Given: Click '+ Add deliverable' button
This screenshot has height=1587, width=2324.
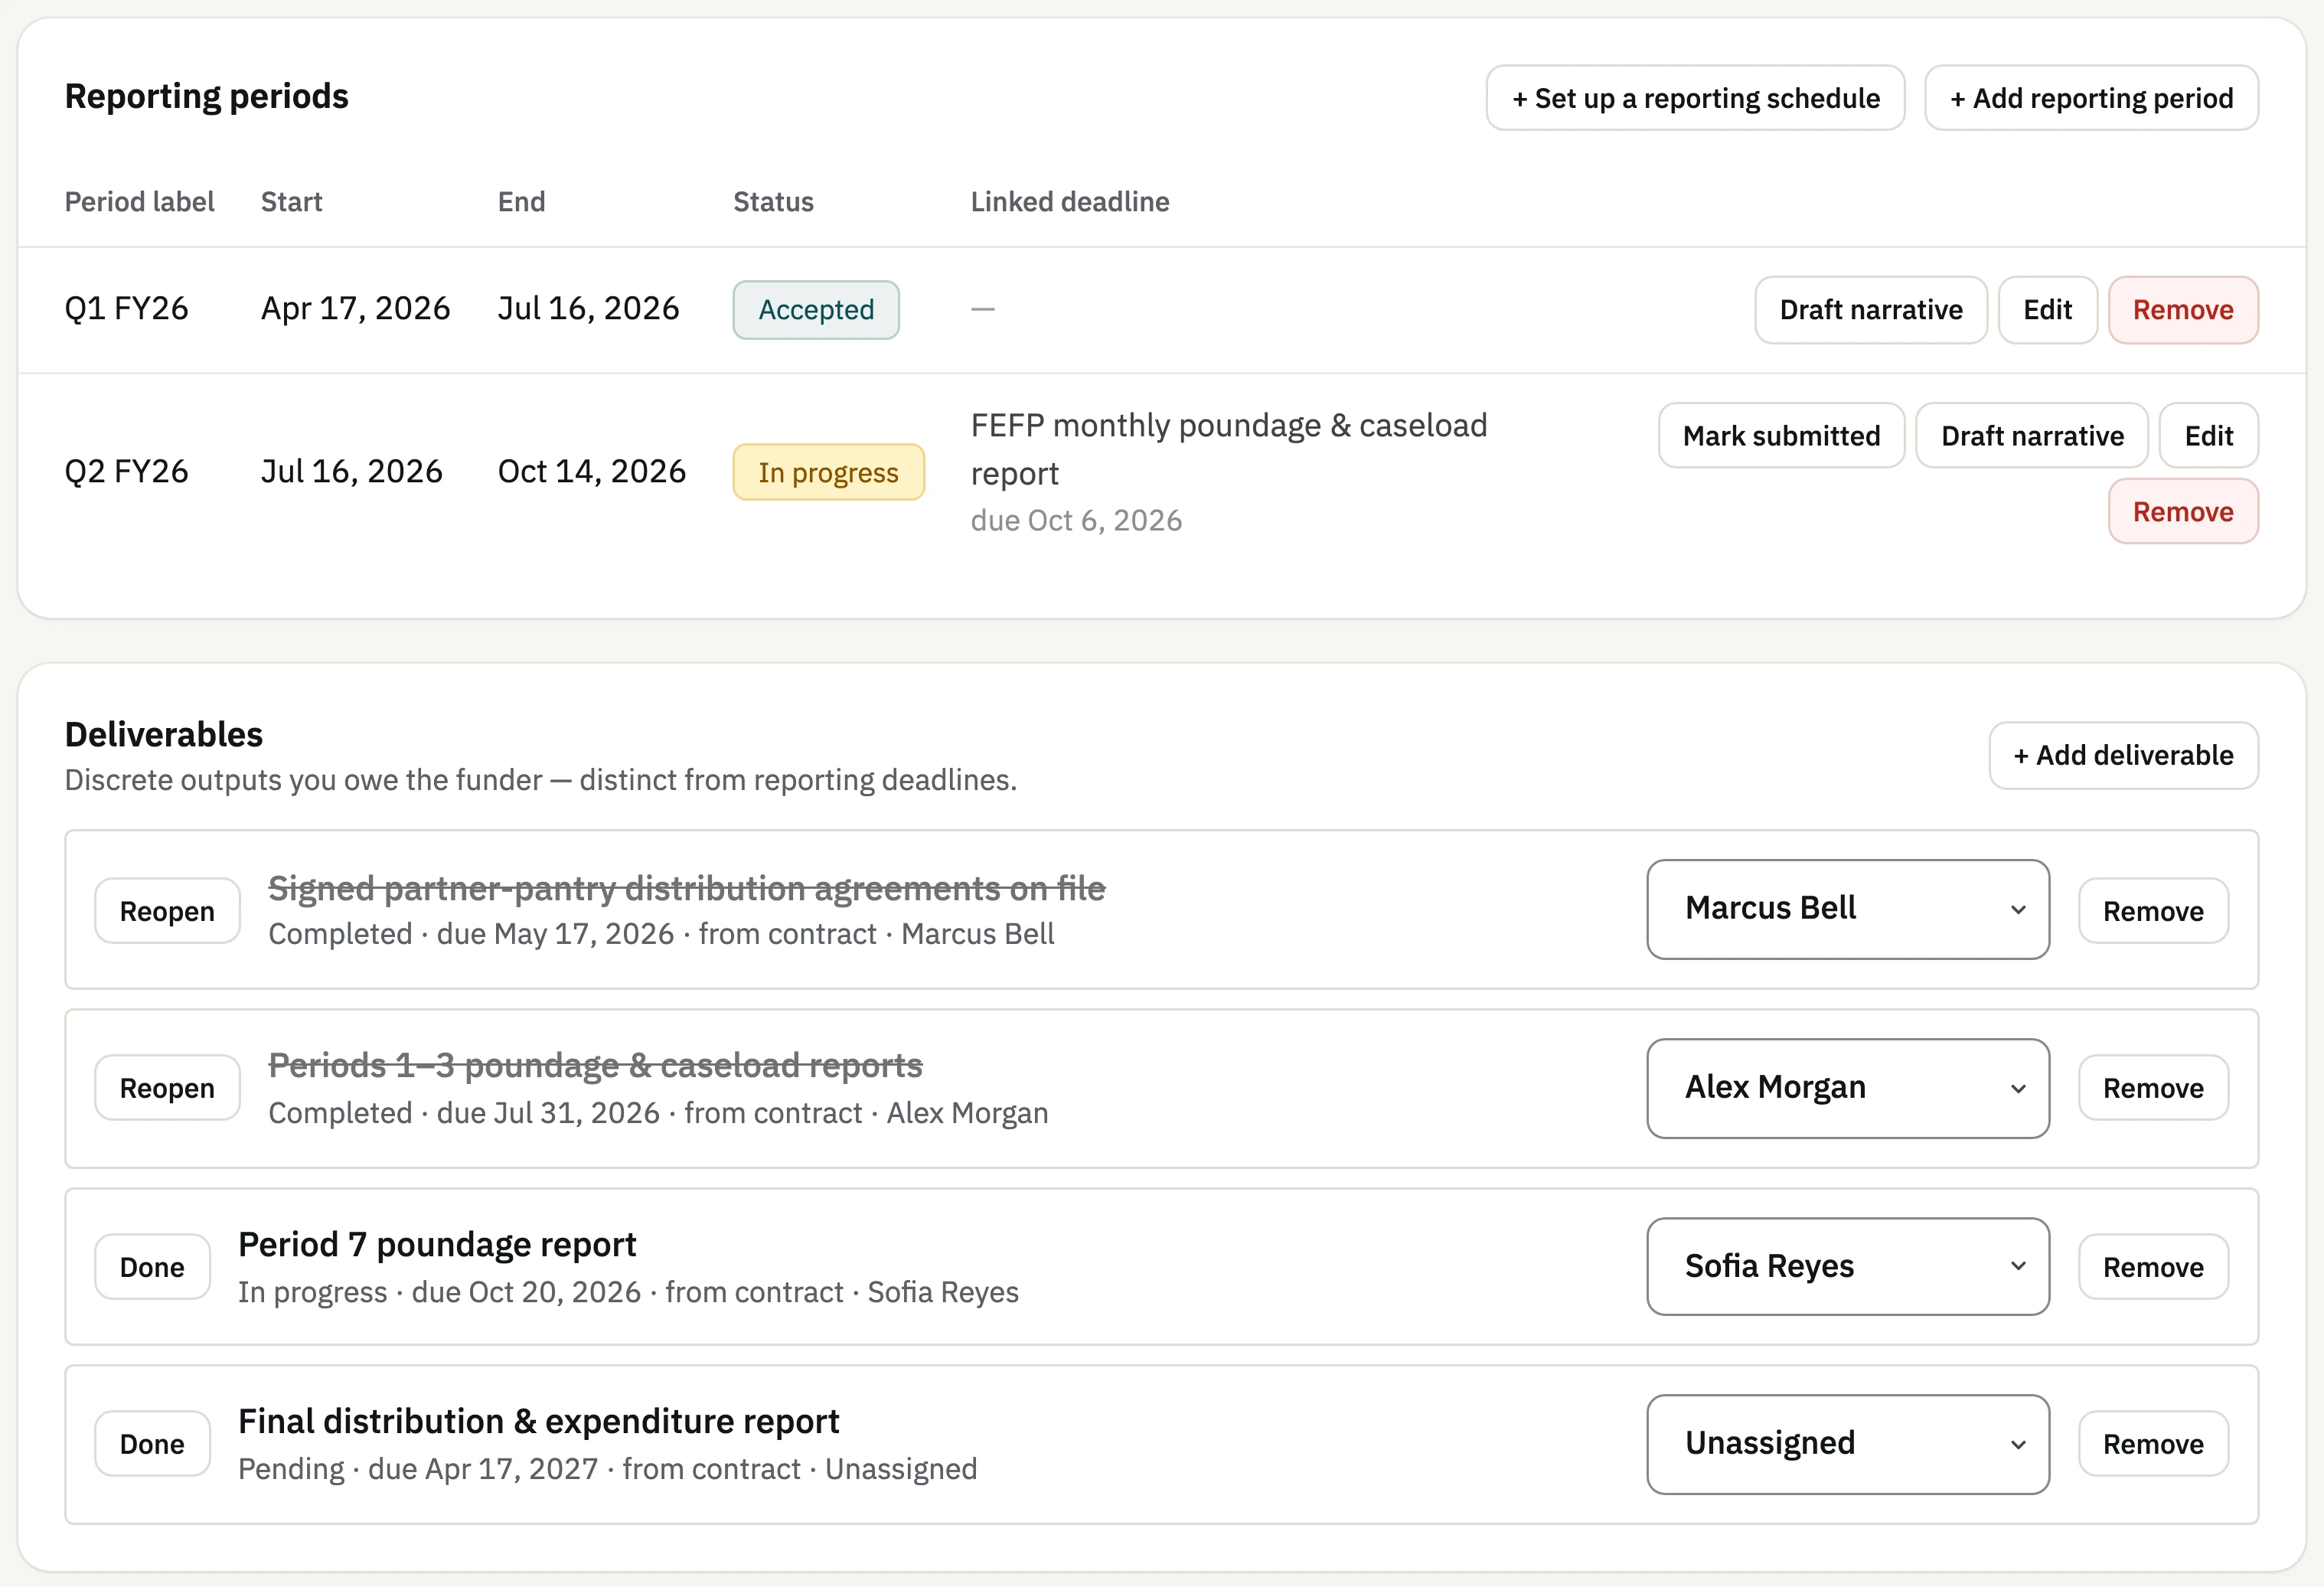Looking at the screenshot, I should pyautogui.click(x=2123, y=756).
